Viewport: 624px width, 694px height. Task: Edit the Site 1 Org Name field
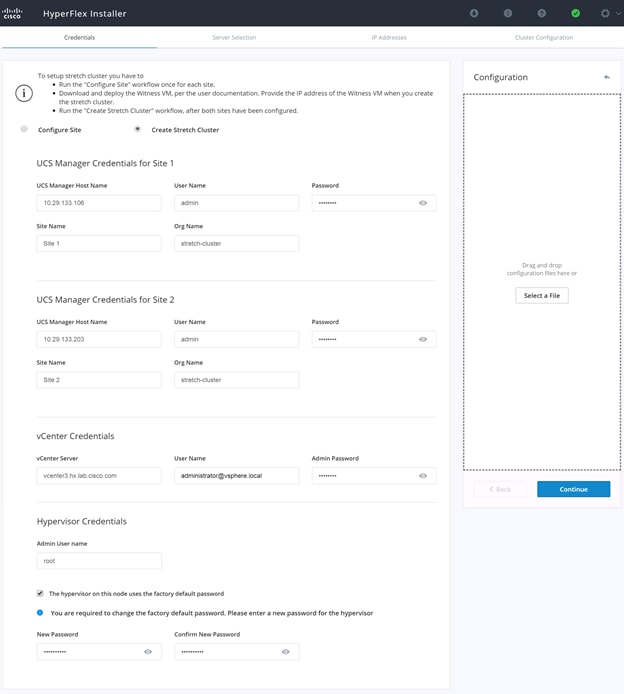237,243
